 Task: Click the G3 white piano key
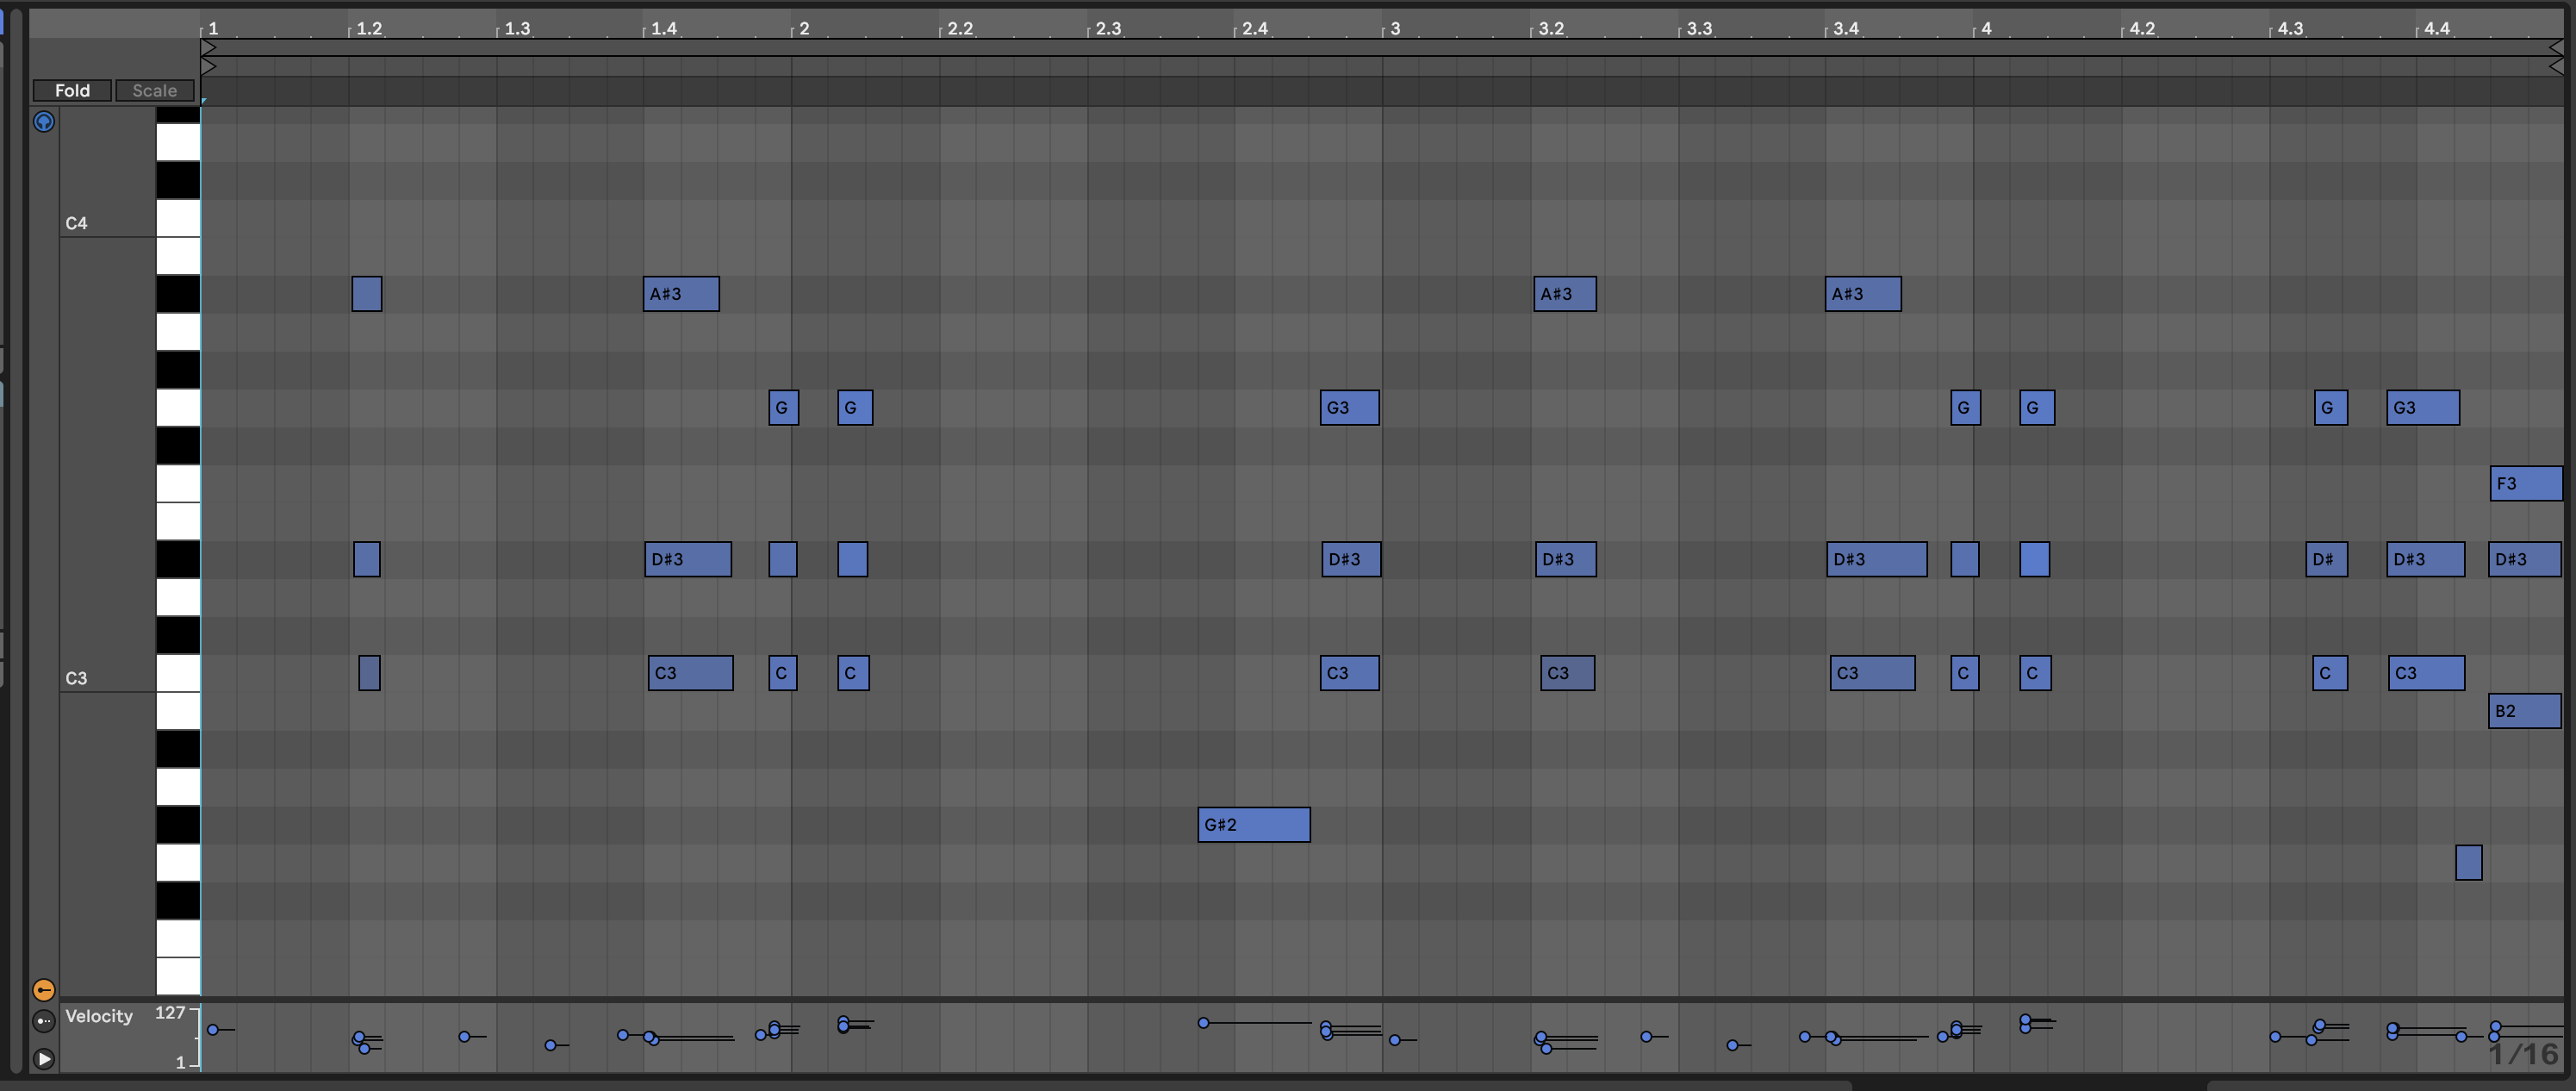point(178,408)
